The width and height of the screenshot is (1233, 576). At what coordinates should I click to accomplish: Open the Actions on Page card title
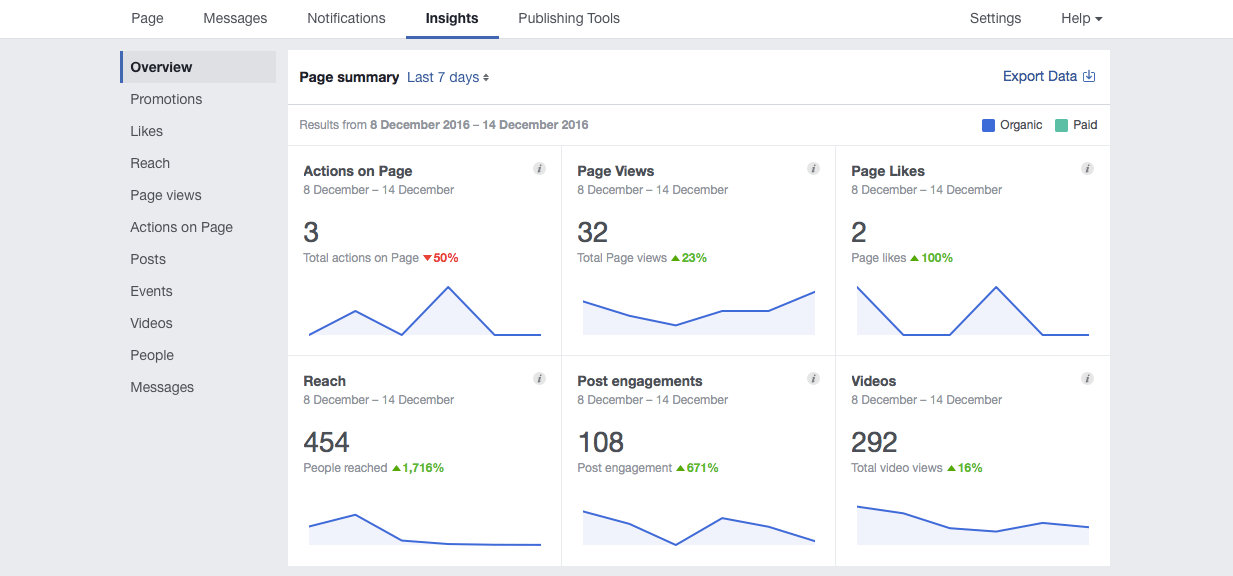[x=358, y=171]
